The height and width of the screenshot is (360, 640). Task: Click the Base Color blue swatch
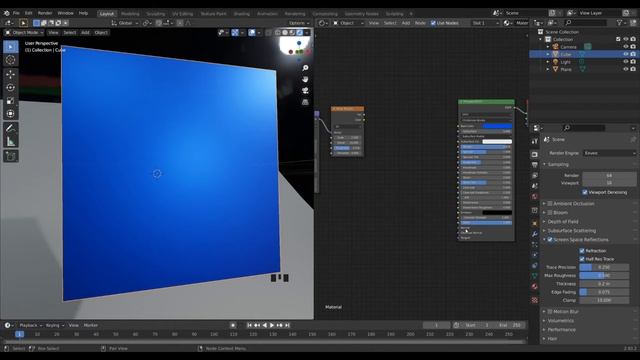497,126
